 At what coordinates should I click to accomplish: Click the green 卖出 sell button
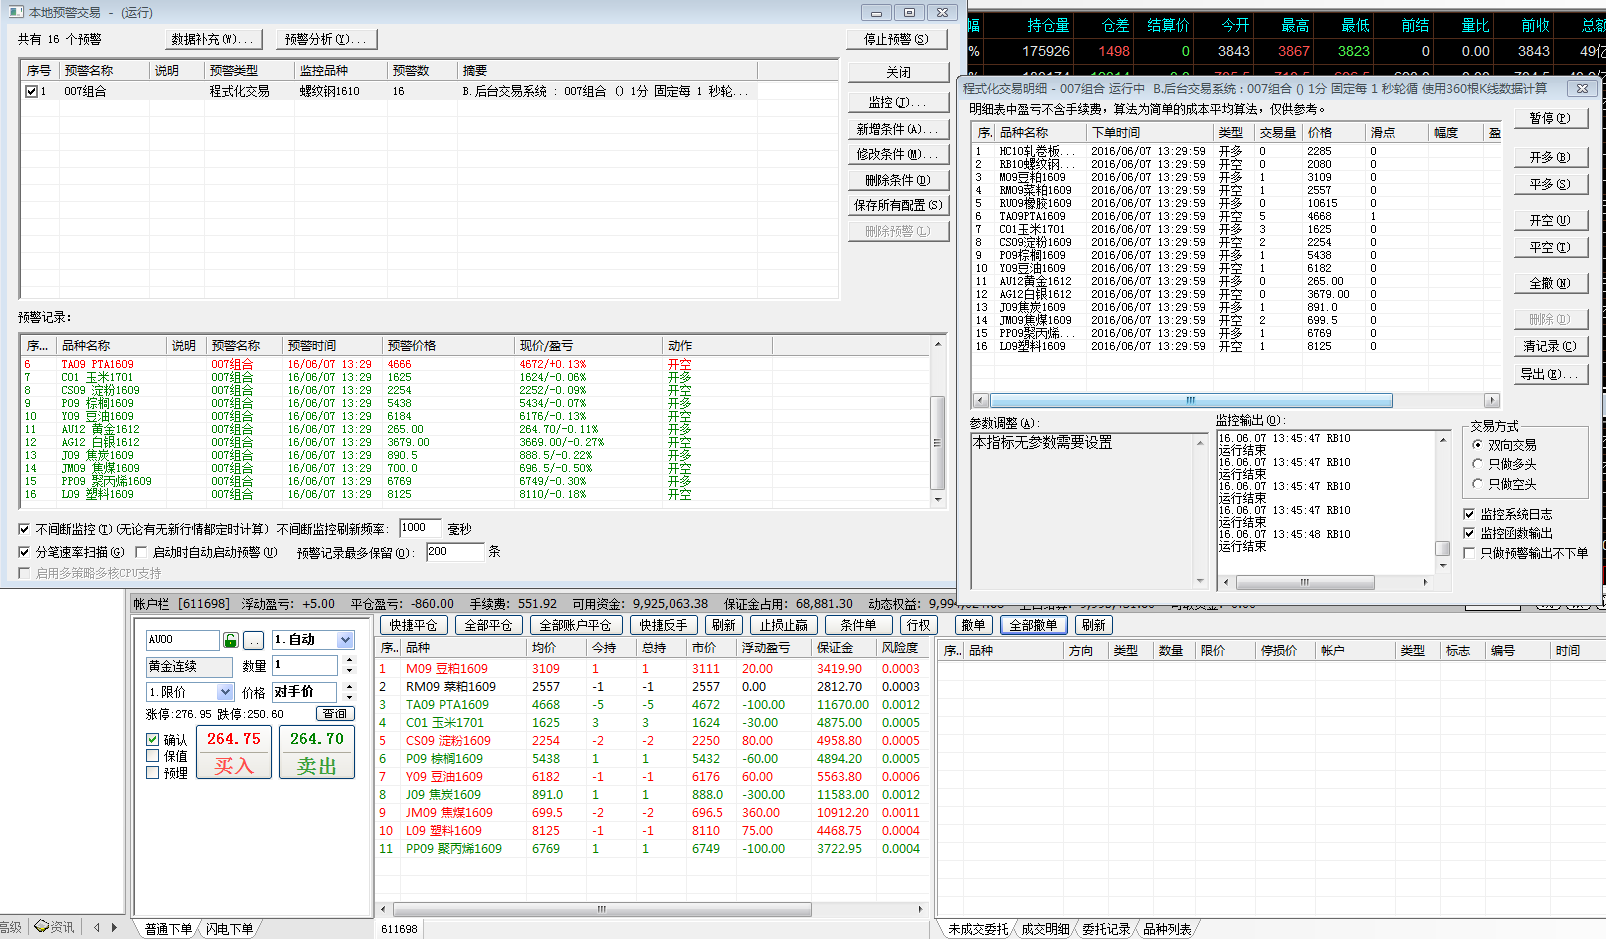(x=317, y=752)
